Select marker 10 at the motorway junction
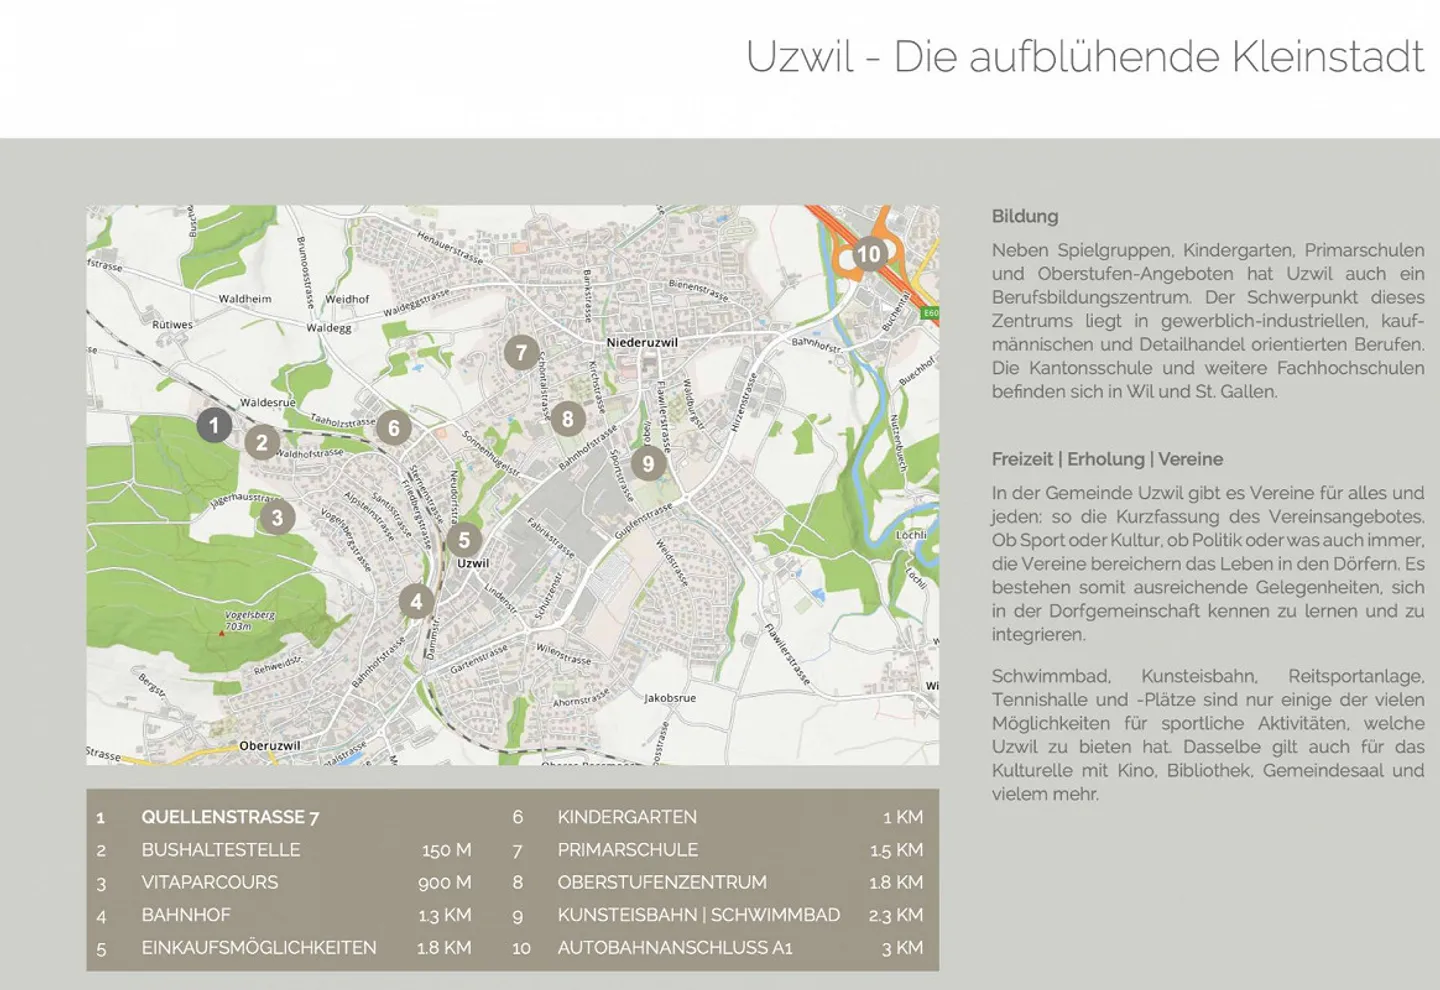This screenshot has height=990, width=1440. tap(869, 254)
